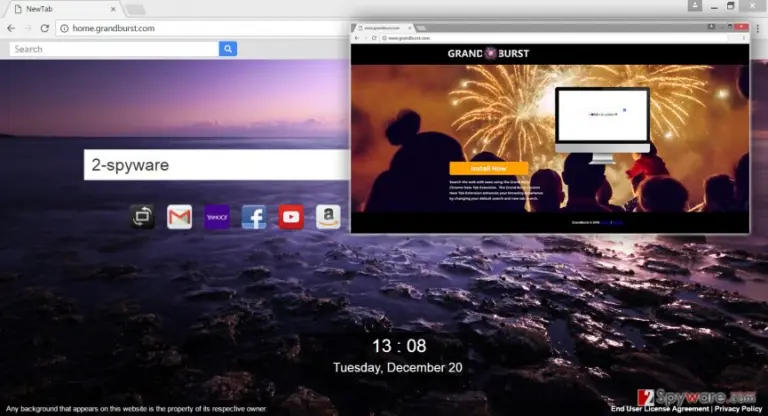
Task: Click the blue magnifier search button
Action: tap(228, 49)
